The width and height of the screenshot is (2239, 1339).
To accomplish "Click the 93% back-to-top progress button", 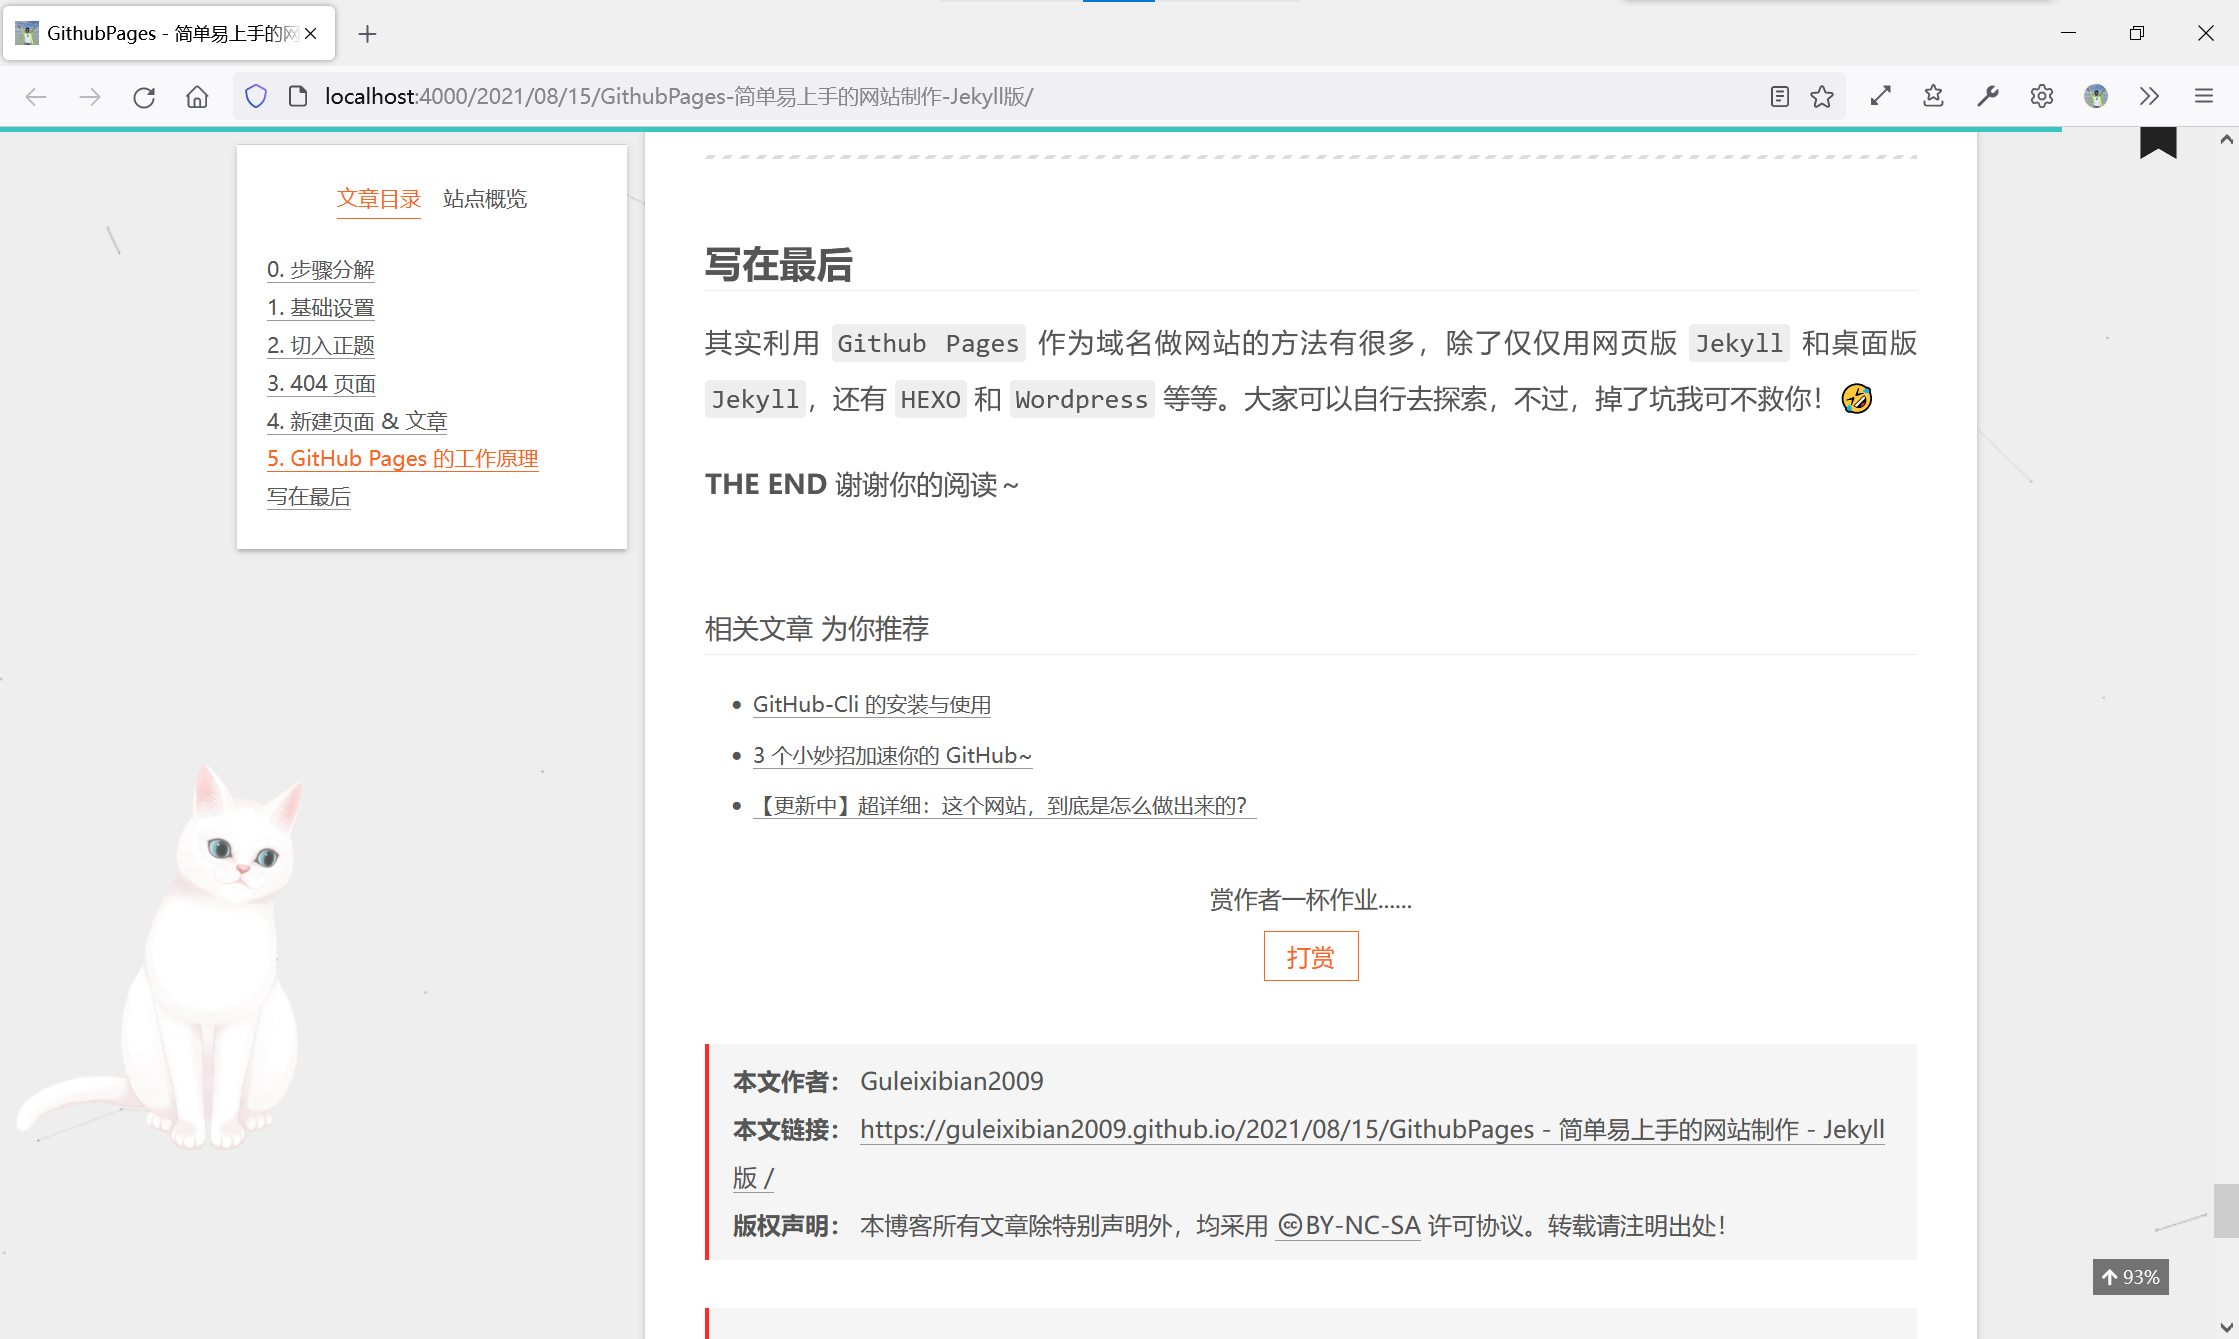I will (x=2130, y=1277).
